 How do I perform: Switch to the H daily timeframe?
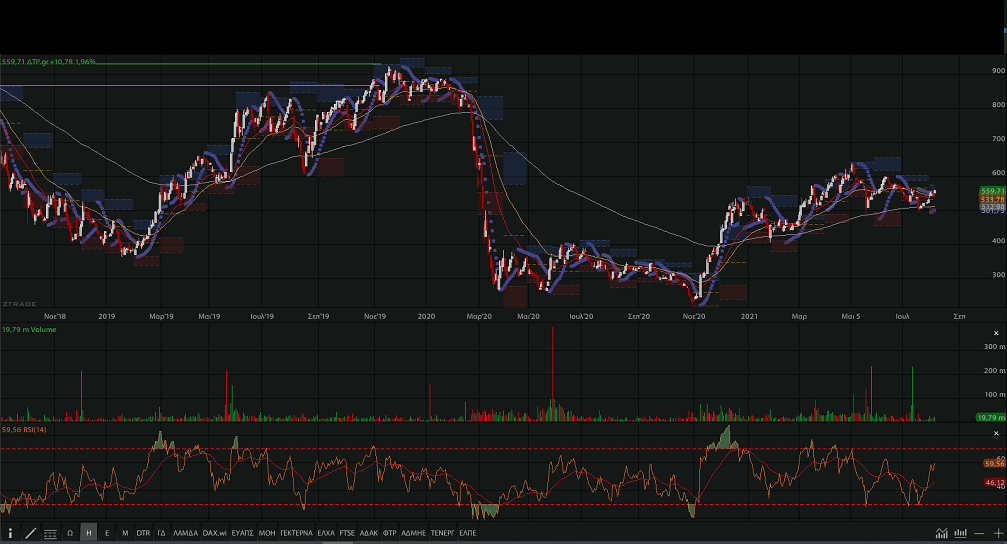[89, 533]
